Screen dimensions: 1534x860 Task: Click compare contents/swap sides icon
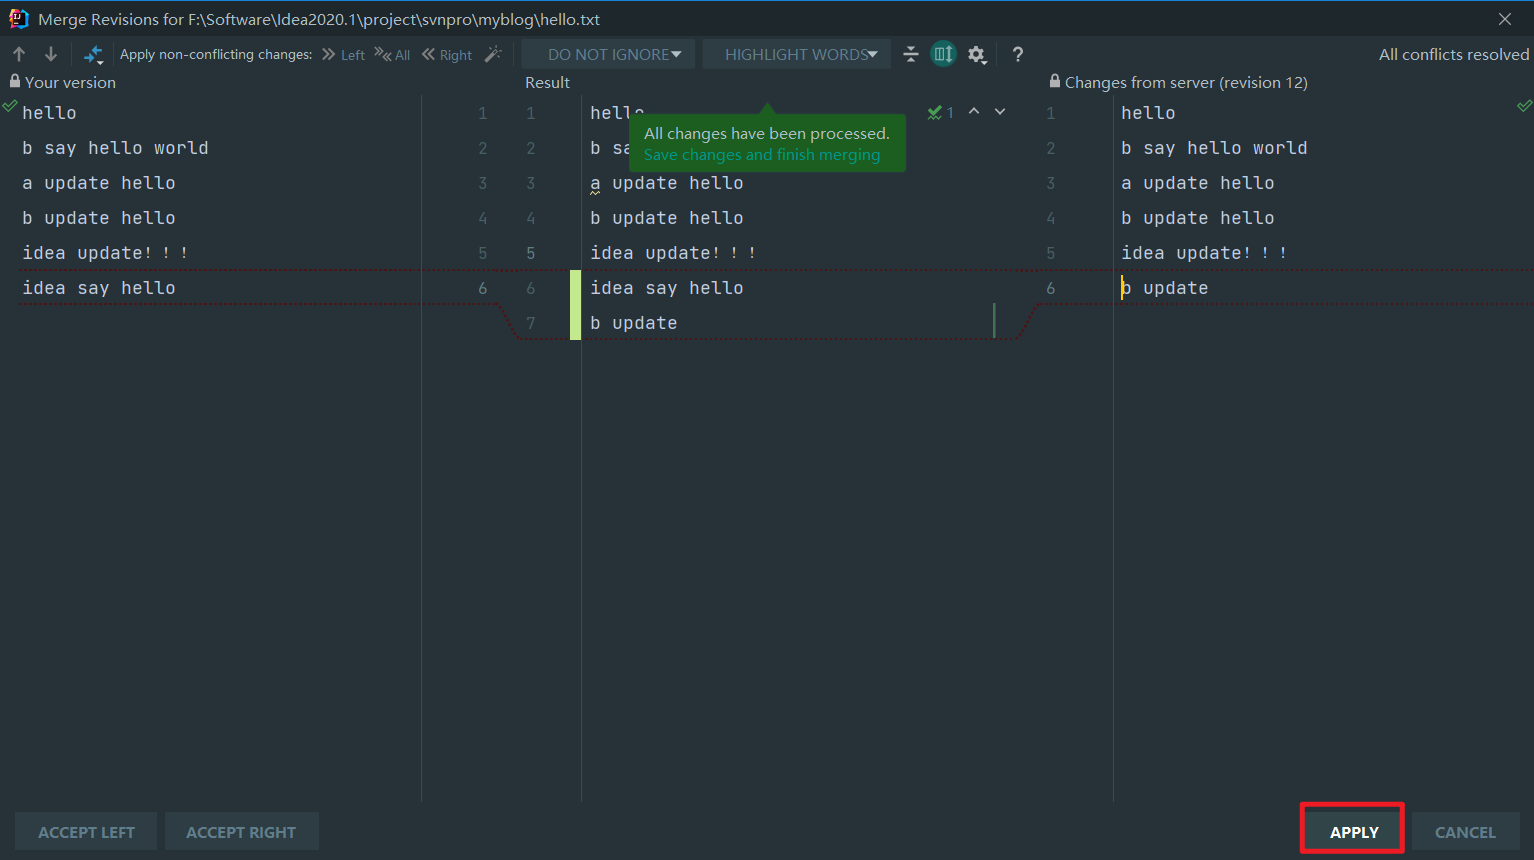93,54
